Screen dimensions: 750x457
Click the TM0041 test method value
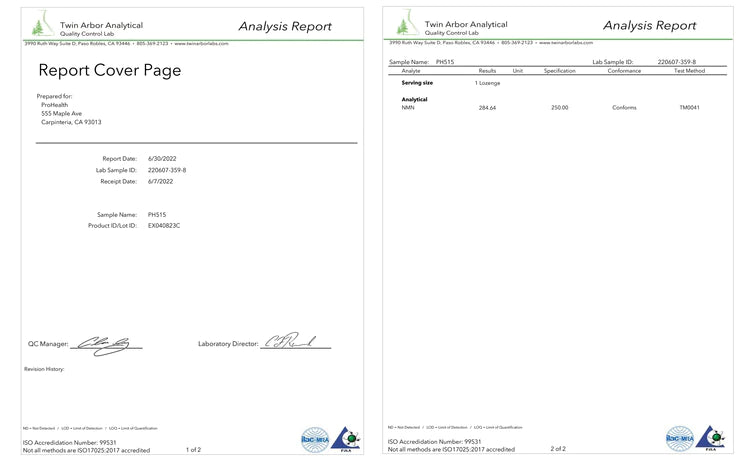(689, 107)
